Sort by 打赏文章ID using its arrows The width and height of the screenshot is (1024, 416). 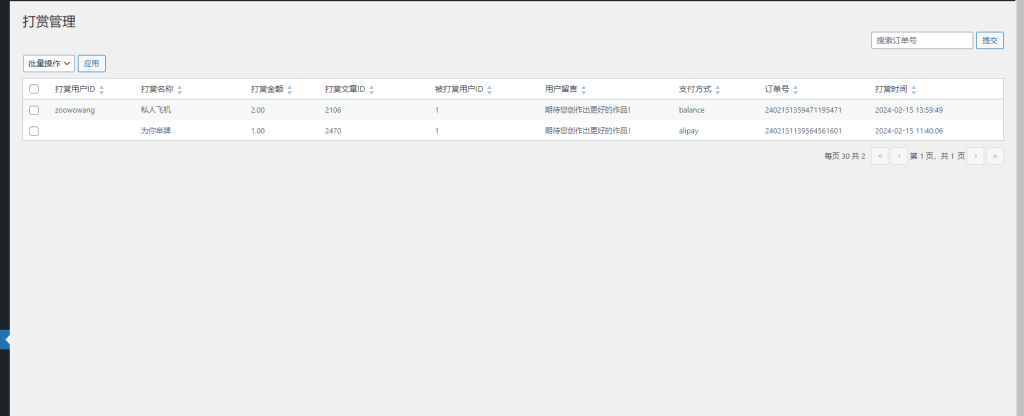coord(373,89)
